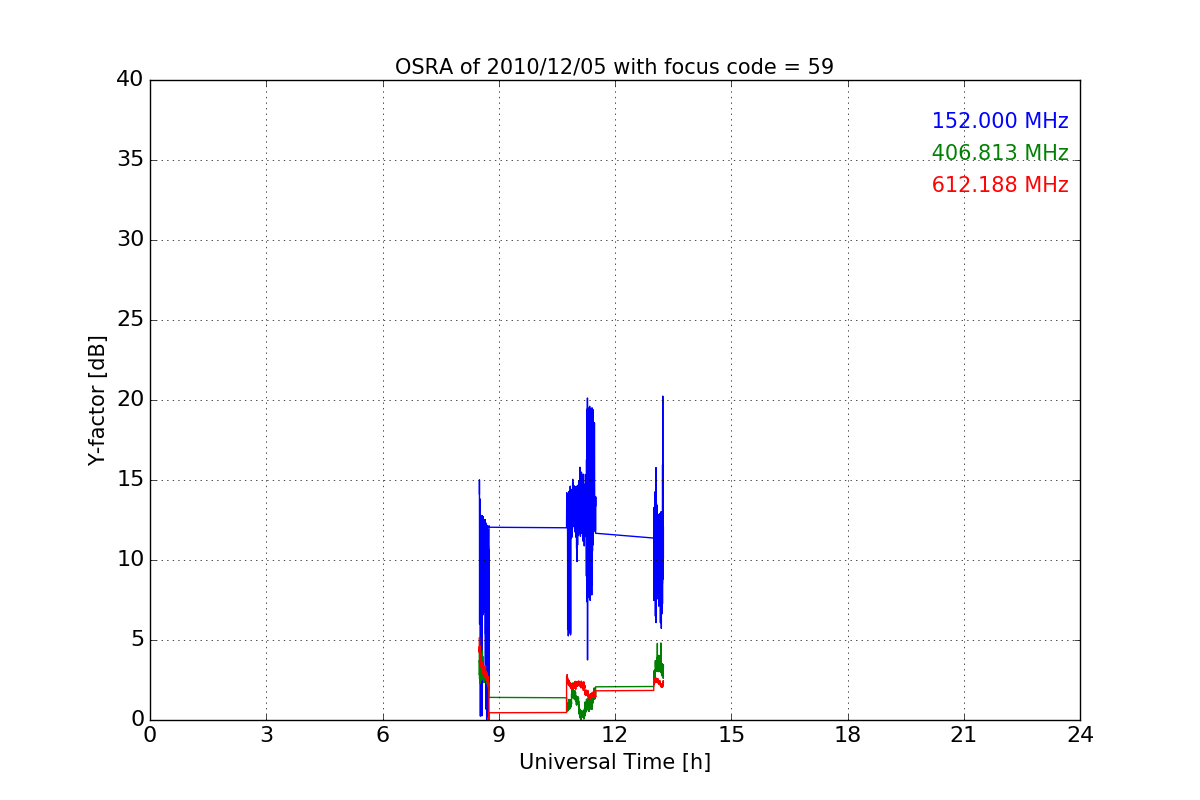This screenshot has width=1200, height=800.
Task: Click x-axis tick label '18'
Action: 847,734
